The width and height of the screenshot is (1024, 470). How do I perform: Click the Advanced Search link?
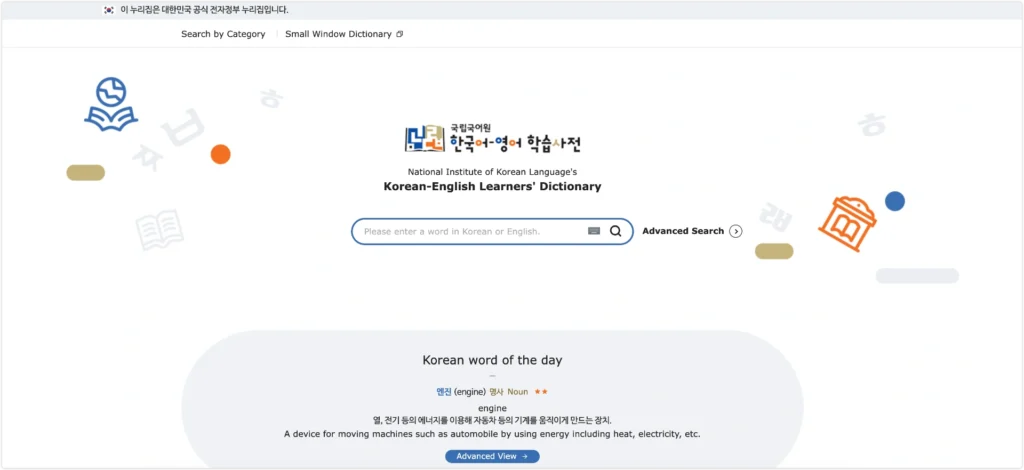tap(683, 231)
